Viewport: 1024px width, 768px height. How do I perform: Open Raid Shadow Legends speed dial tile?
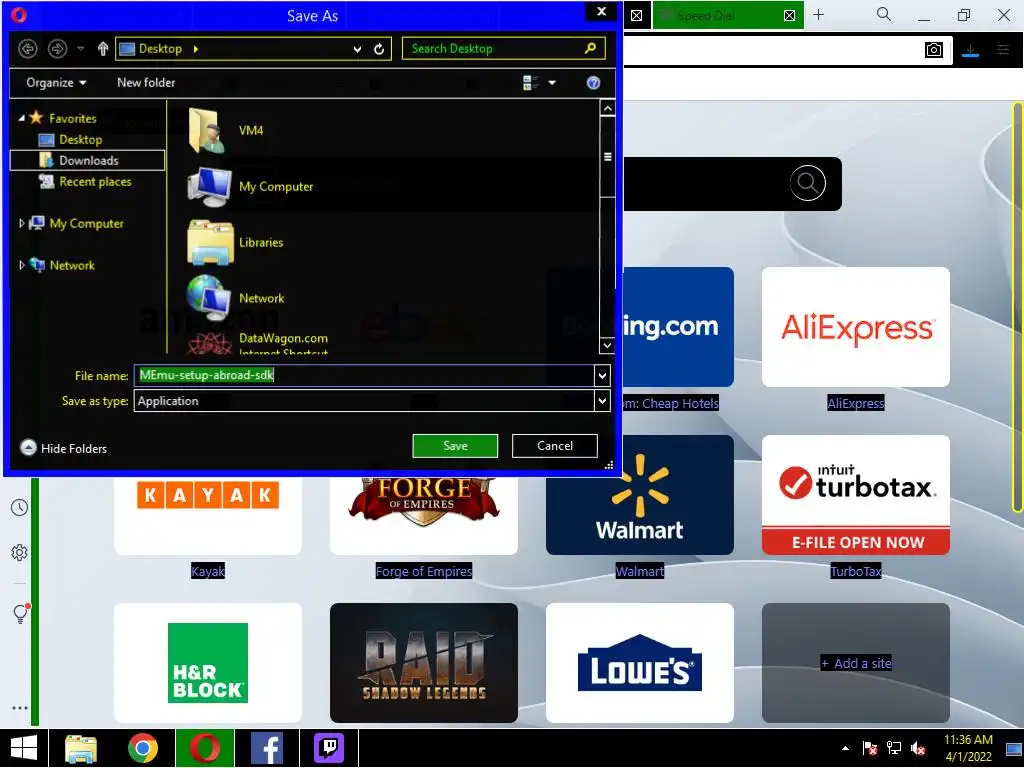[424, 663]
